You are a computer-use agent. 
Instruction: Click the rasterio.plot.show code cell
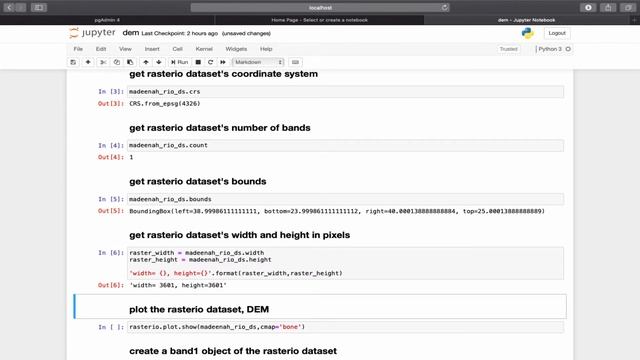click(x=345, y=327)
